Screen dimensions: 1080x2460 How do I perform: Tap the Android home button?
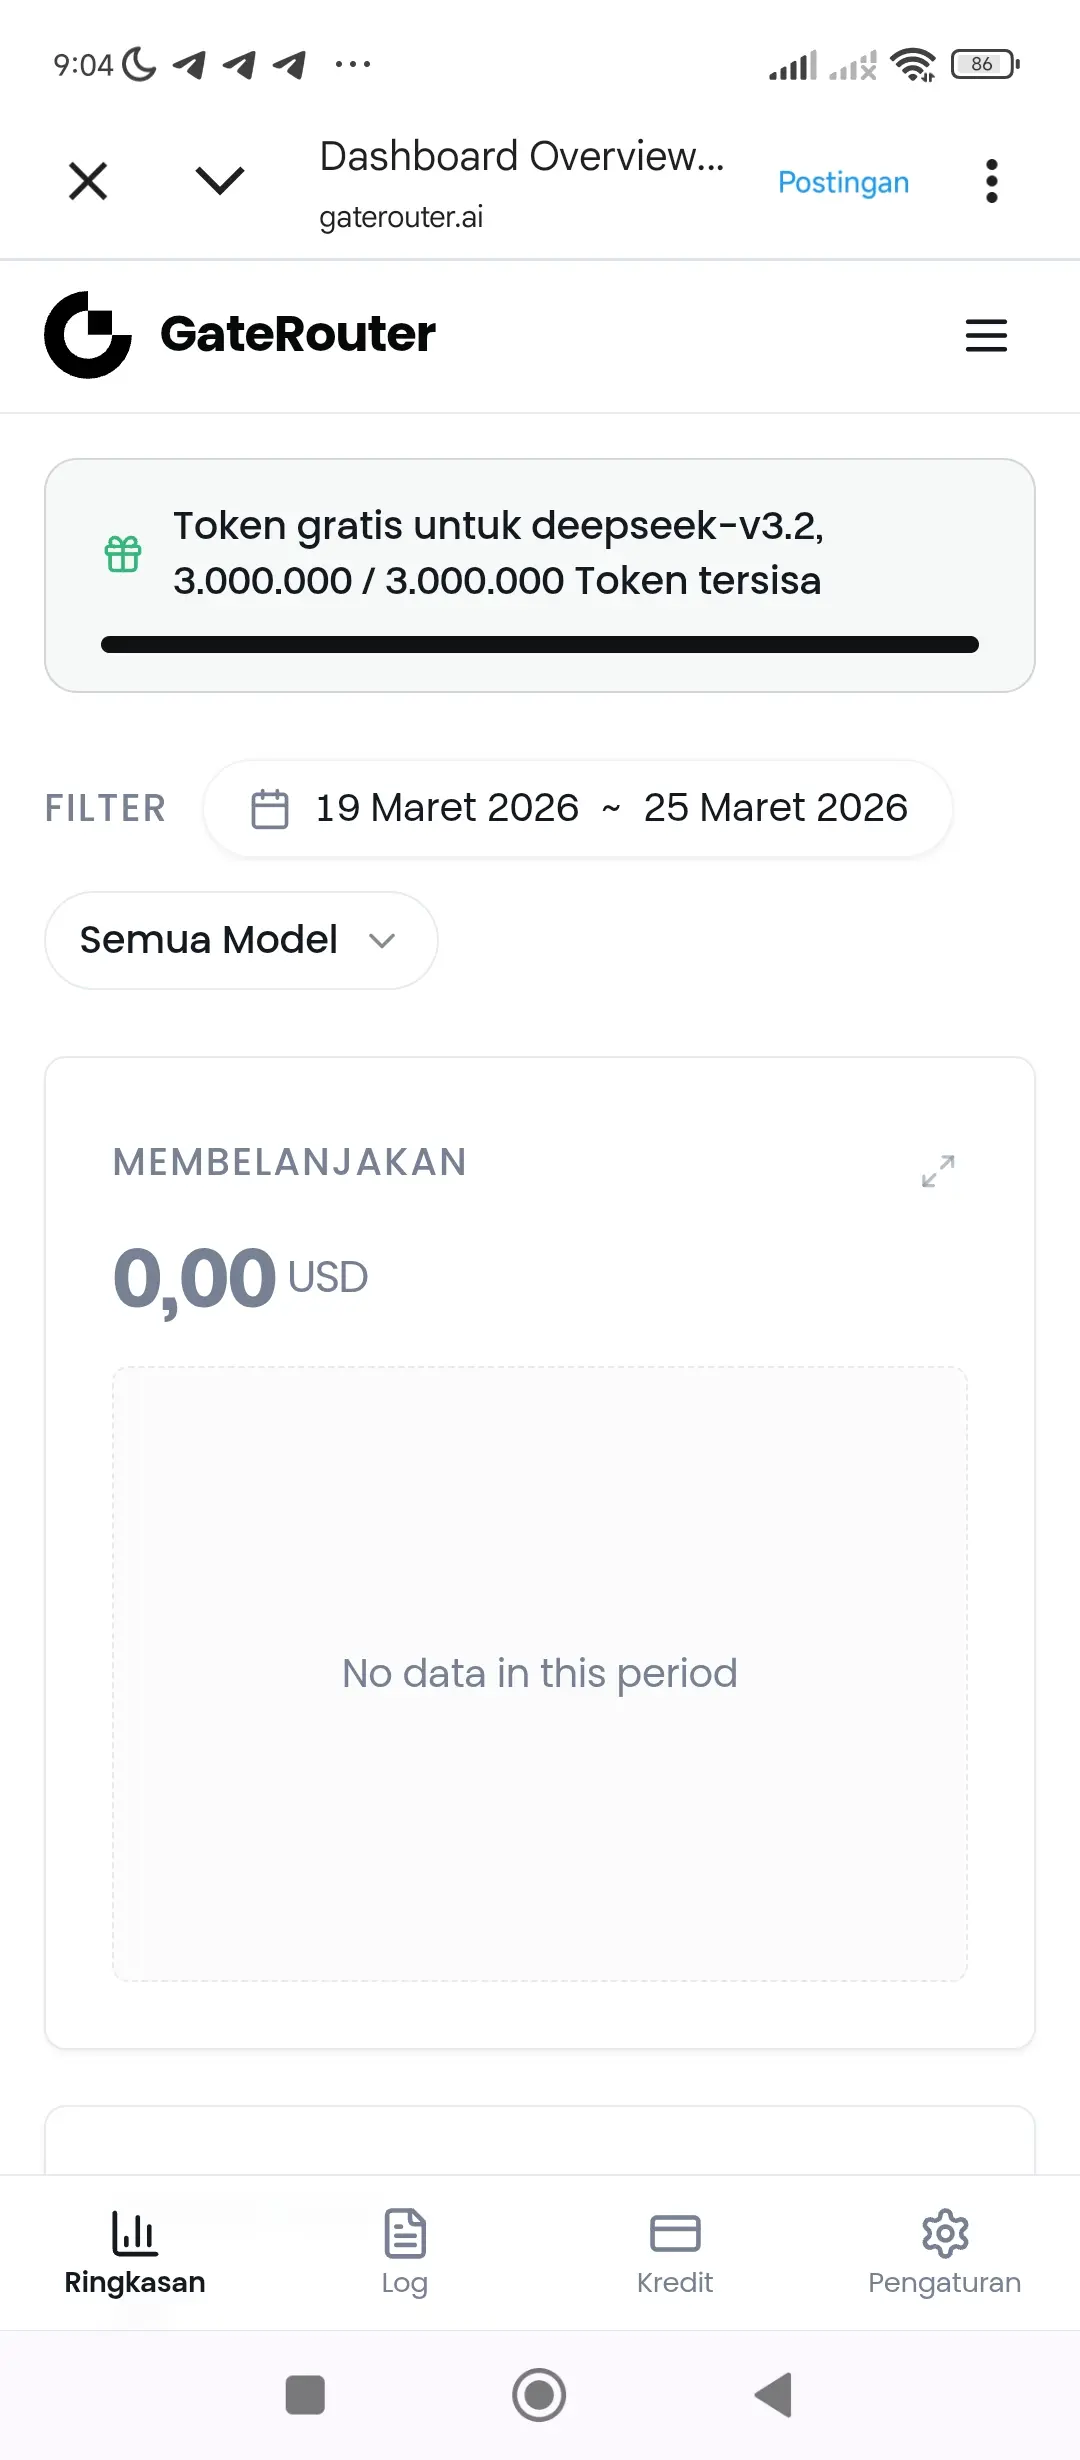click(x=539, y=2394)
